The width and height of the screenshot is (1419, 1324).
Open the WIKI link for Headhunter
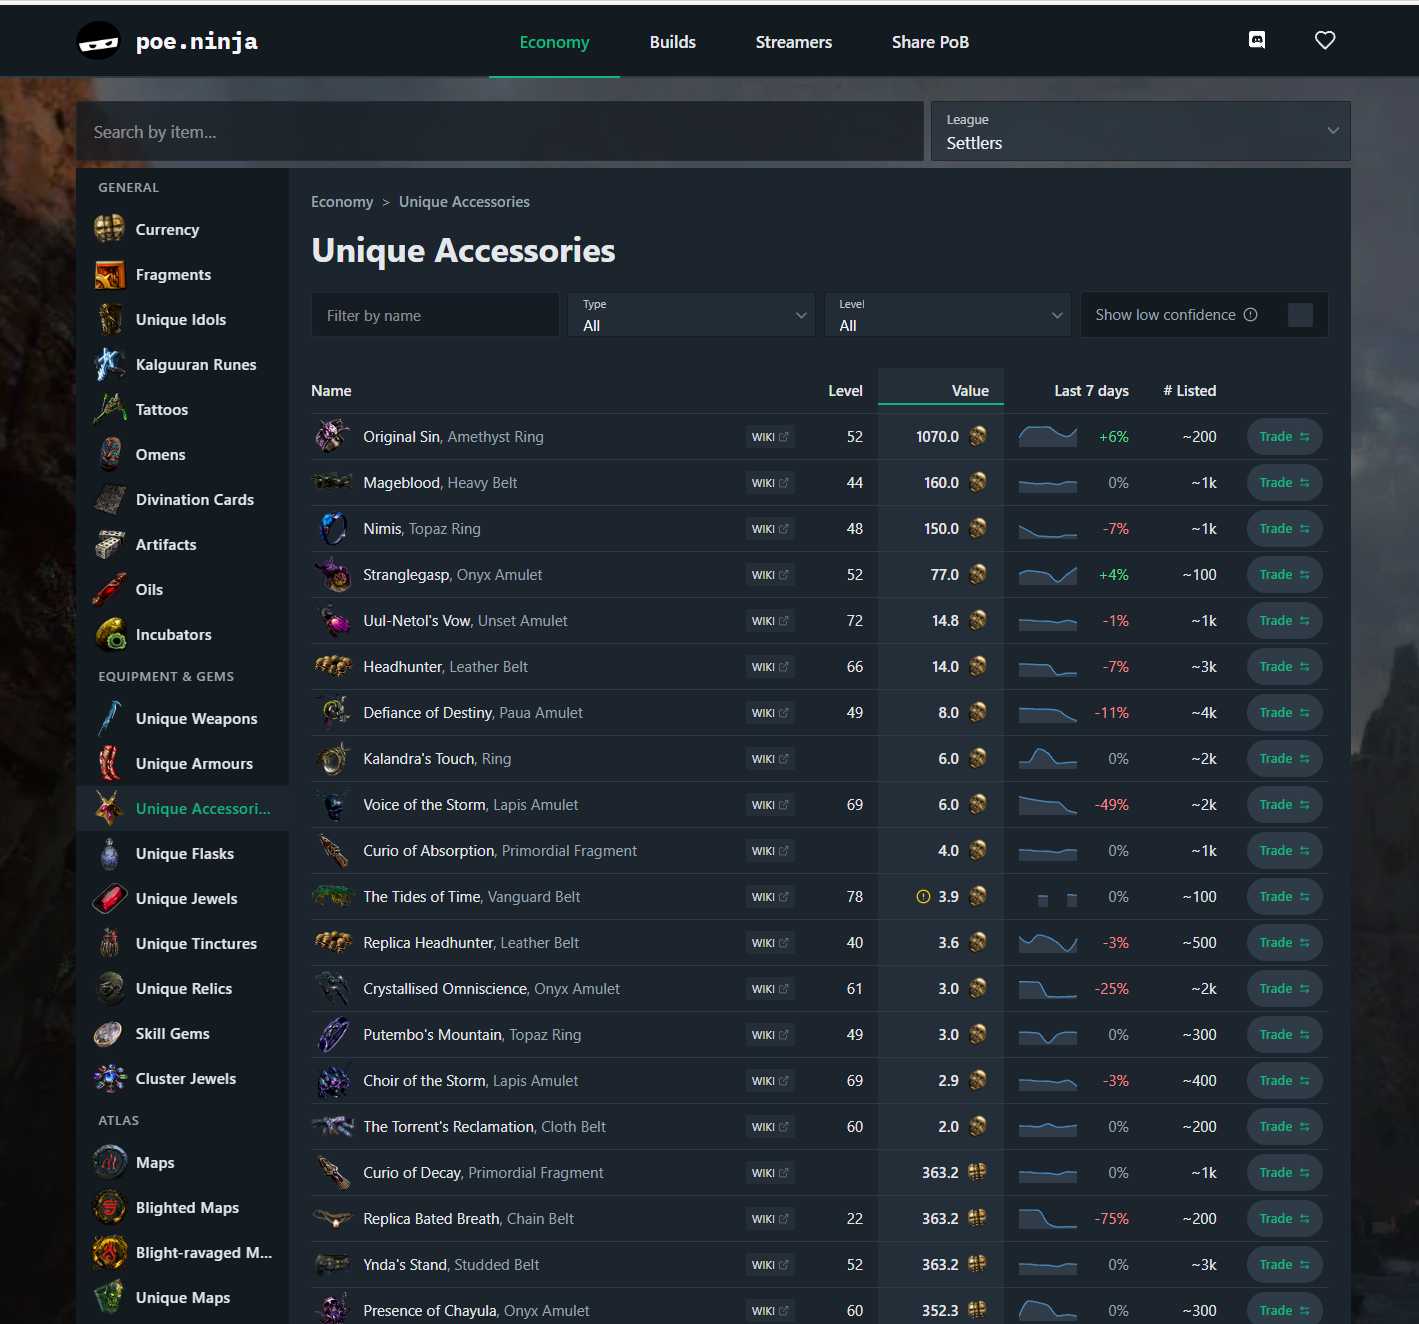pyautogui.click(x=769, y=667)
